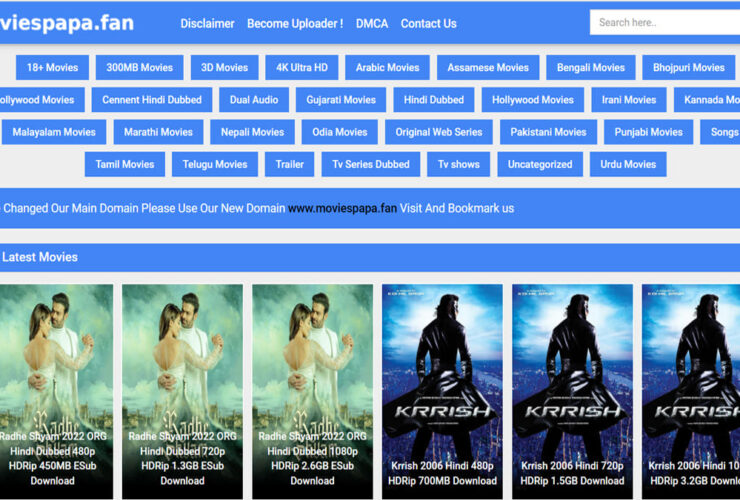The height and width of the screenshot is (500, 740).
Task: Open Radhe Shyam 1080p 2.6GB poster
Action: coord(312,391)
